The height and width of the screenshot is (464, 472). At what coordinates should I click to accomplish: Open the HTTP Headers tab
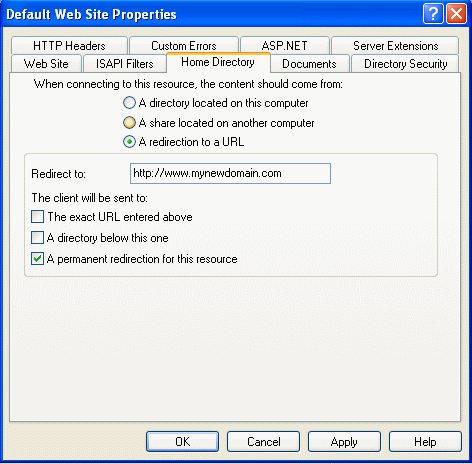[x=69, y=46]
